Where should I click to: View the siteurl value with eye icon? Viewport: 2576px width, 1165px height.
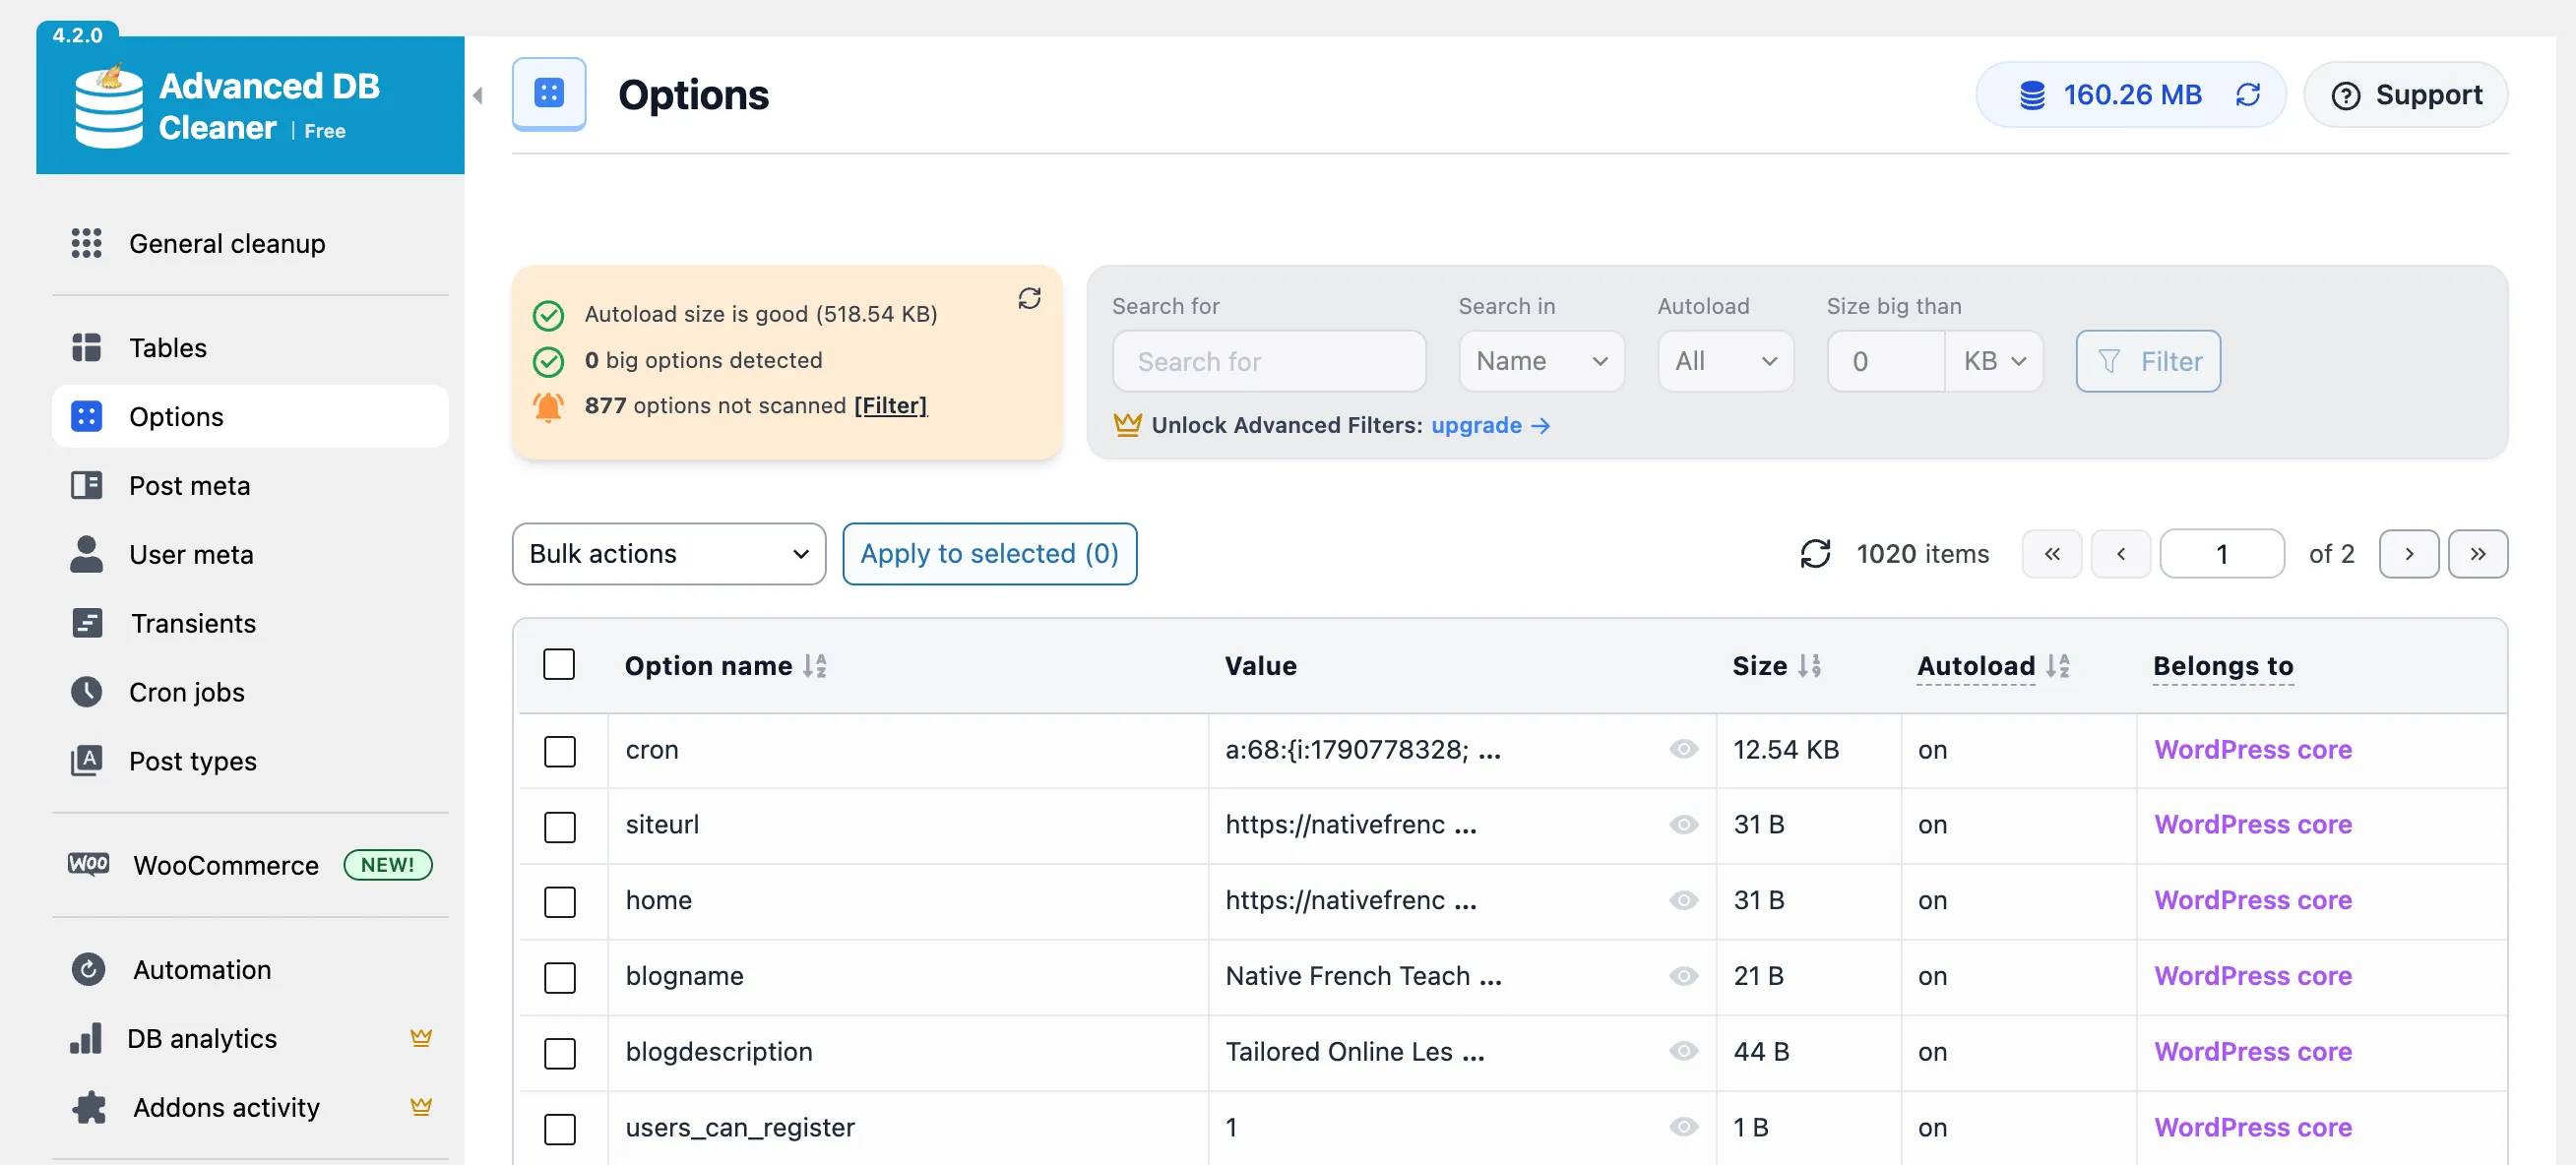point(1684,824)
